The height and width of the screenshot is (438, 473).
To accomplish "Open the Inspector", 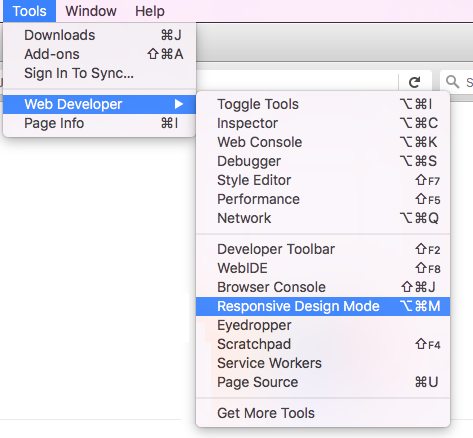I will pyautogui.click(x=323, y=123).
